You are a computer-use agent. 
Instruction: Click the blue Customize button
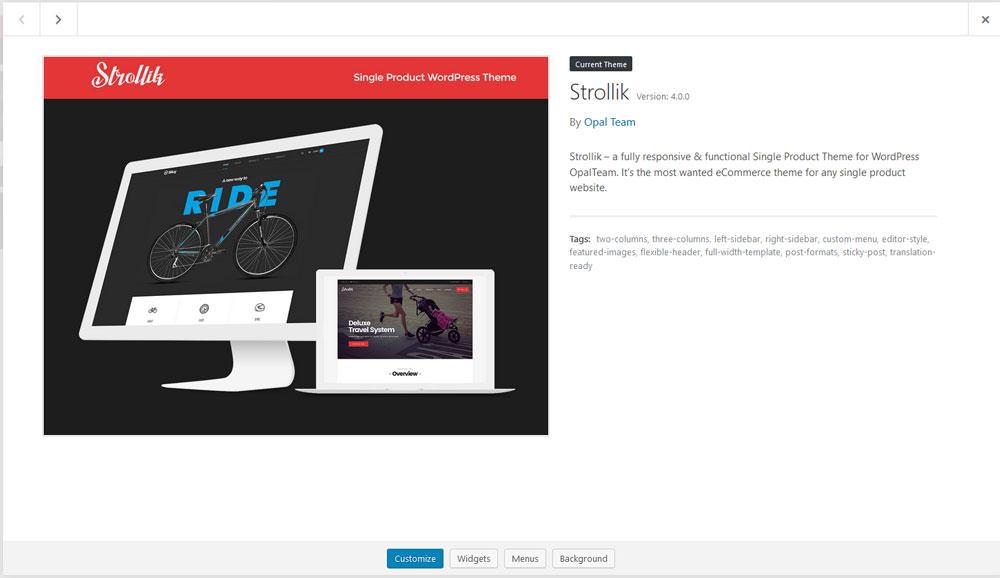pos(415,558)
